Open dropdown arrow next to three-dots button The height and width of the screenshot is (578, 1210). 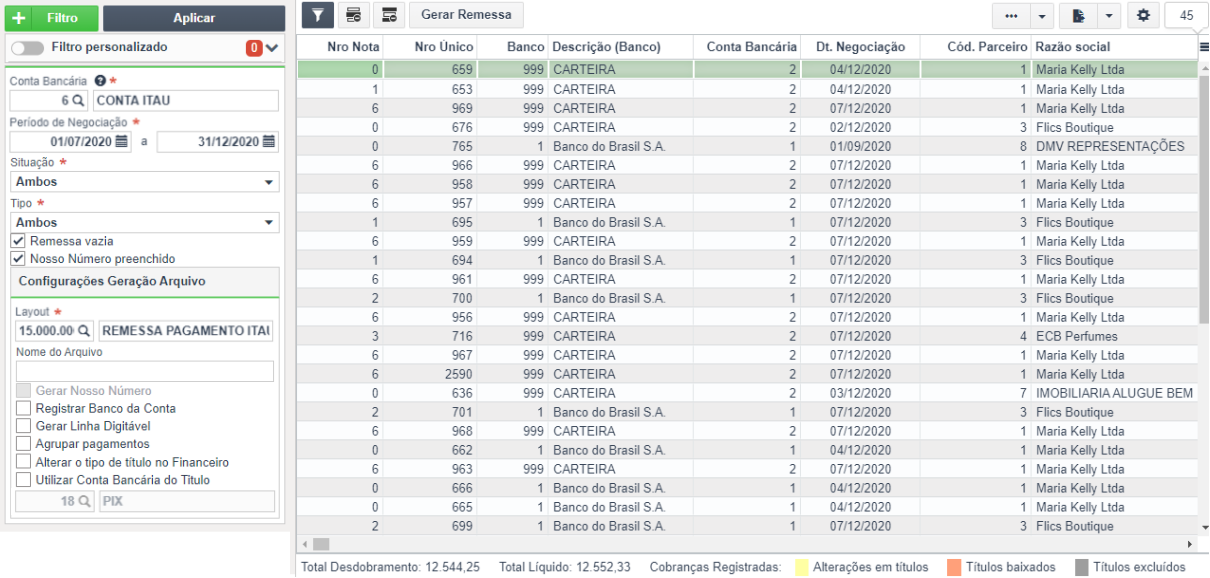click(x=1042, y=16)
